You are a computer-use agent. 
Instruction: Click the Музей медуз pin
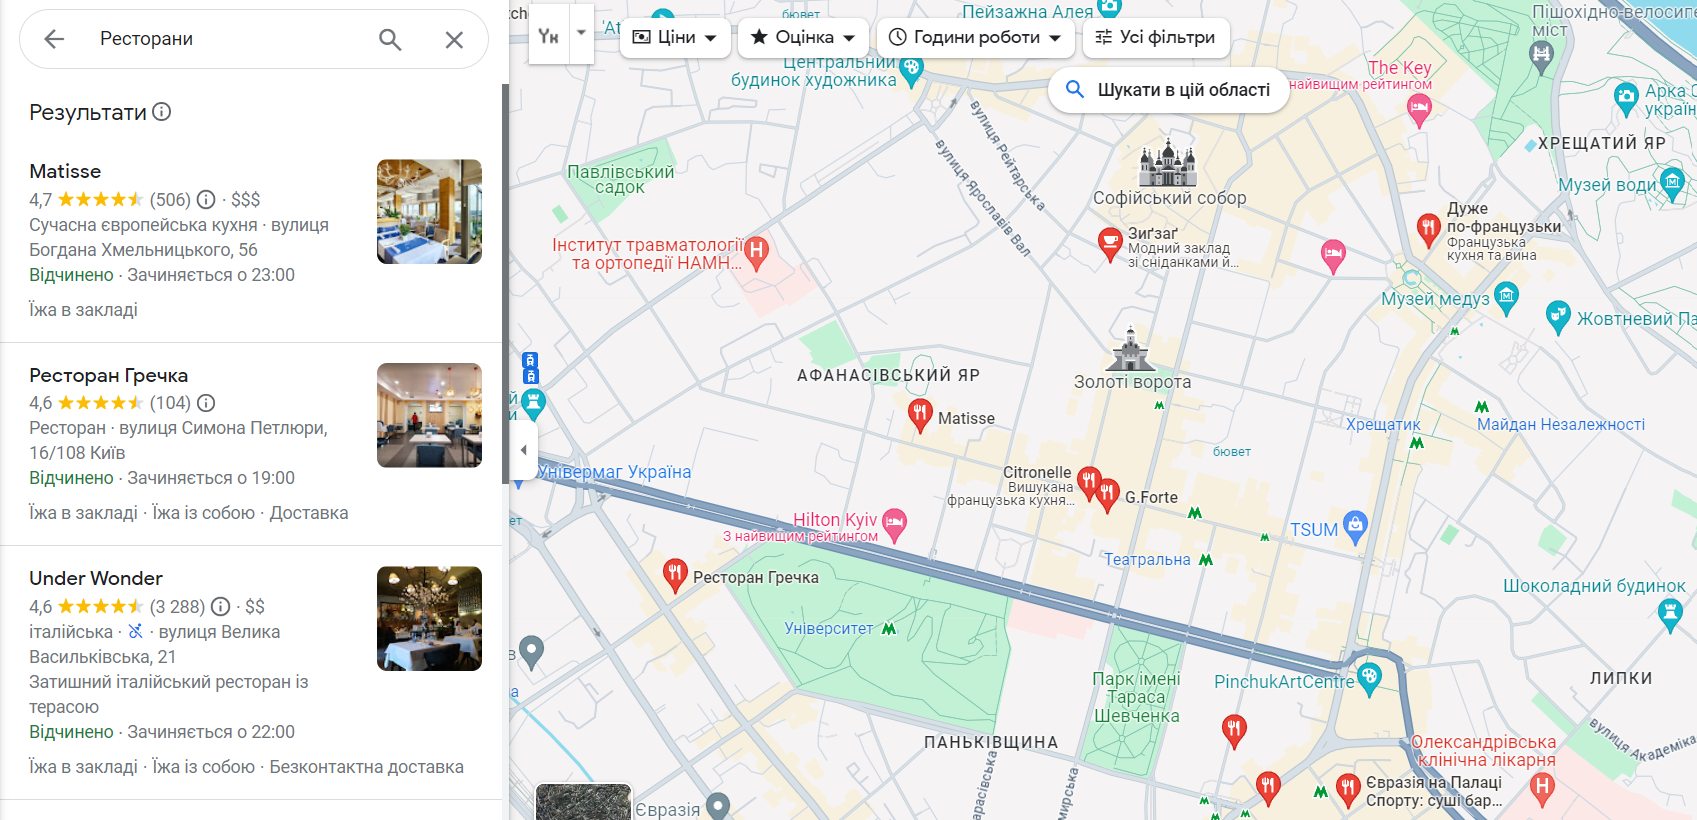click(x=1506, y=296)
